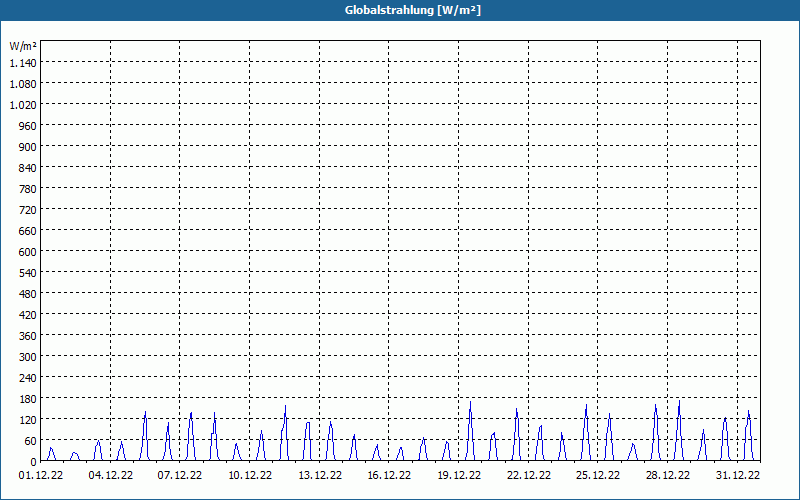Click the 420 y-axis label
Viewport: 800px width, 500px height.
click(x=28, y=315)
